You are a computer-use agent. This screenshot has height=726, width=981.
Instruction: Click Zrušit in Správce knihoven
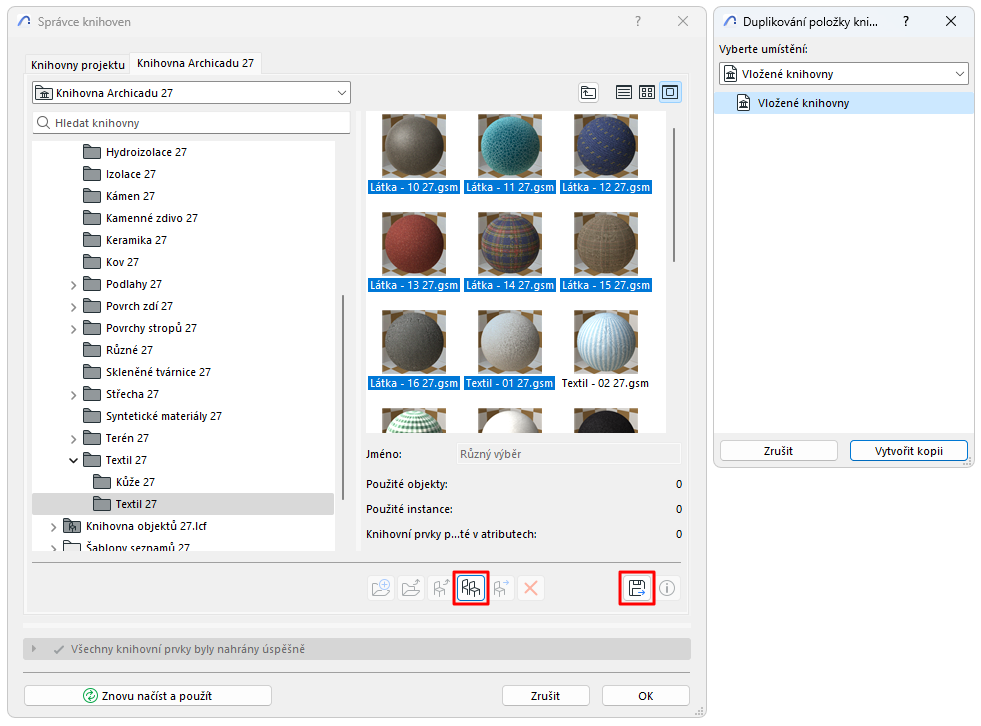click(x=546, y=696)
